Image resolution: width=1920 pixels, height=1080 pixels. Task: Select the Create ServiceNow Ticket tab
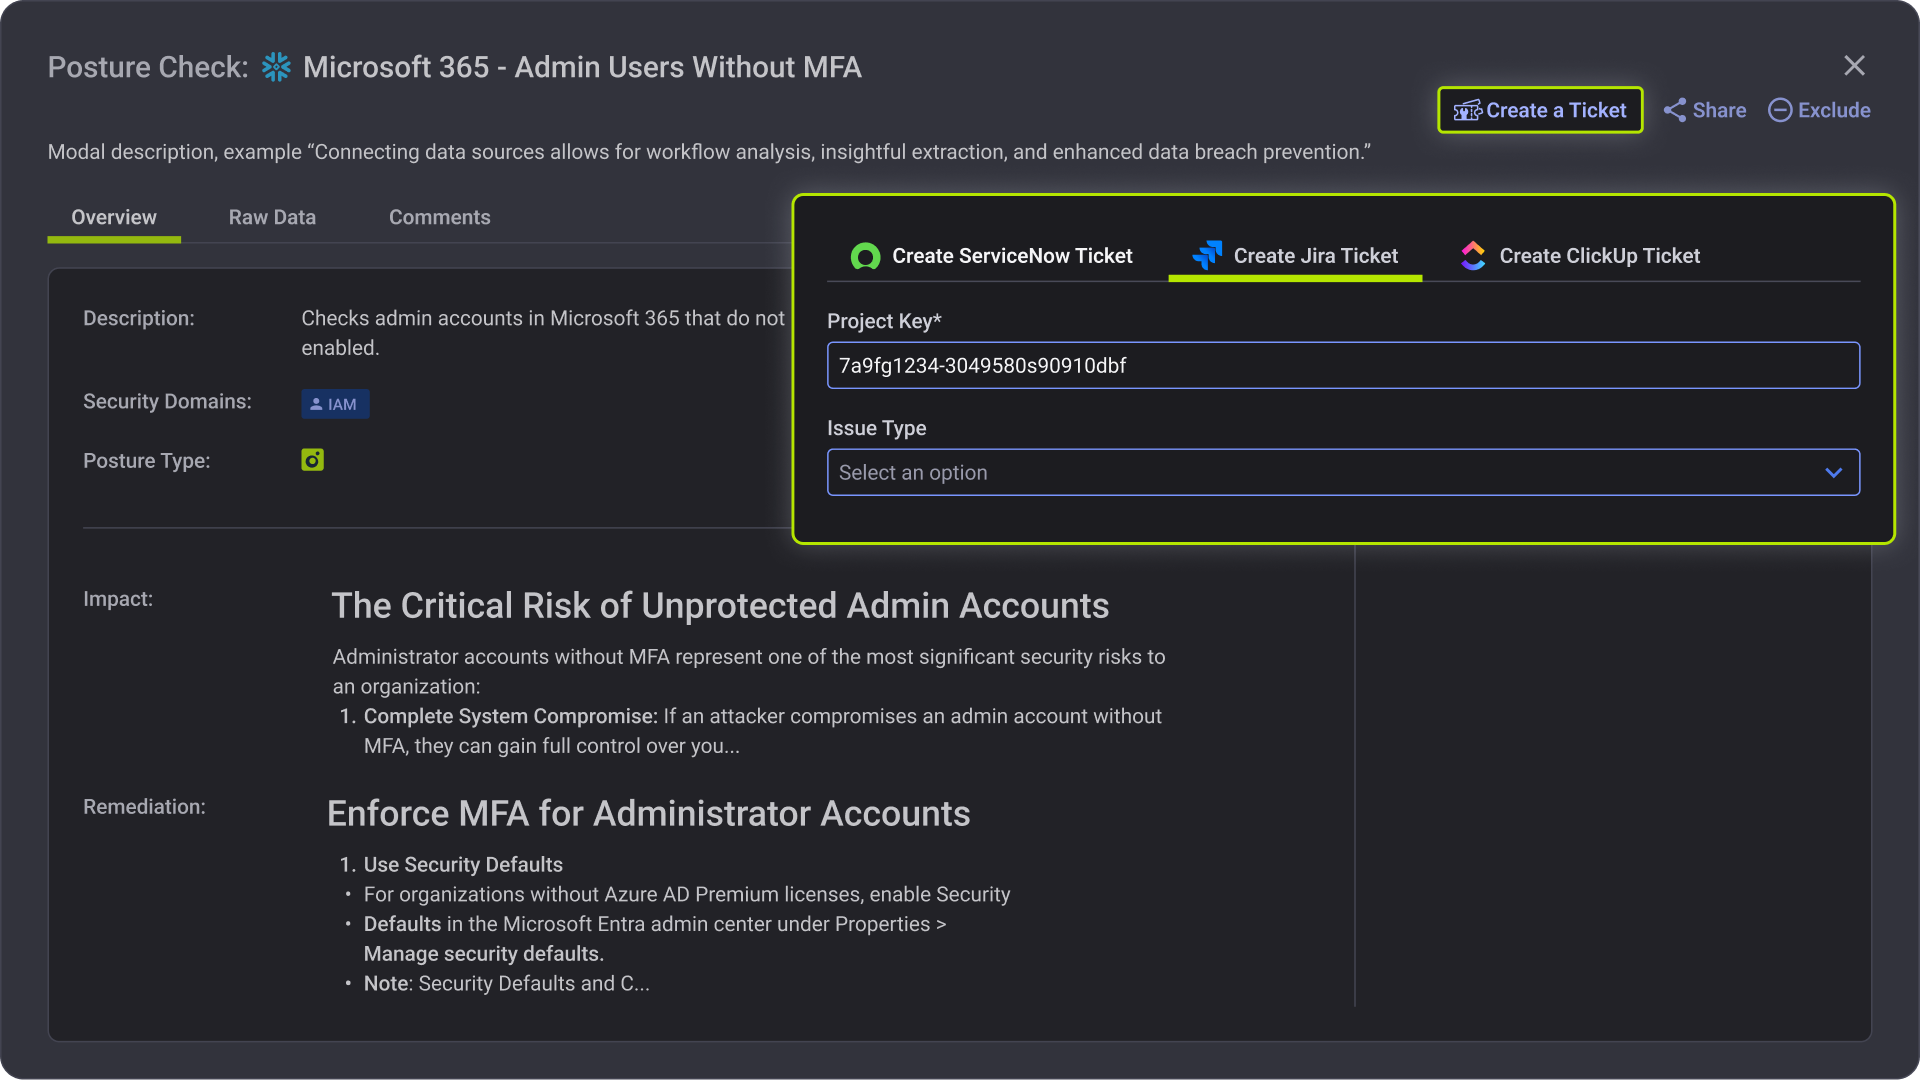992,256
